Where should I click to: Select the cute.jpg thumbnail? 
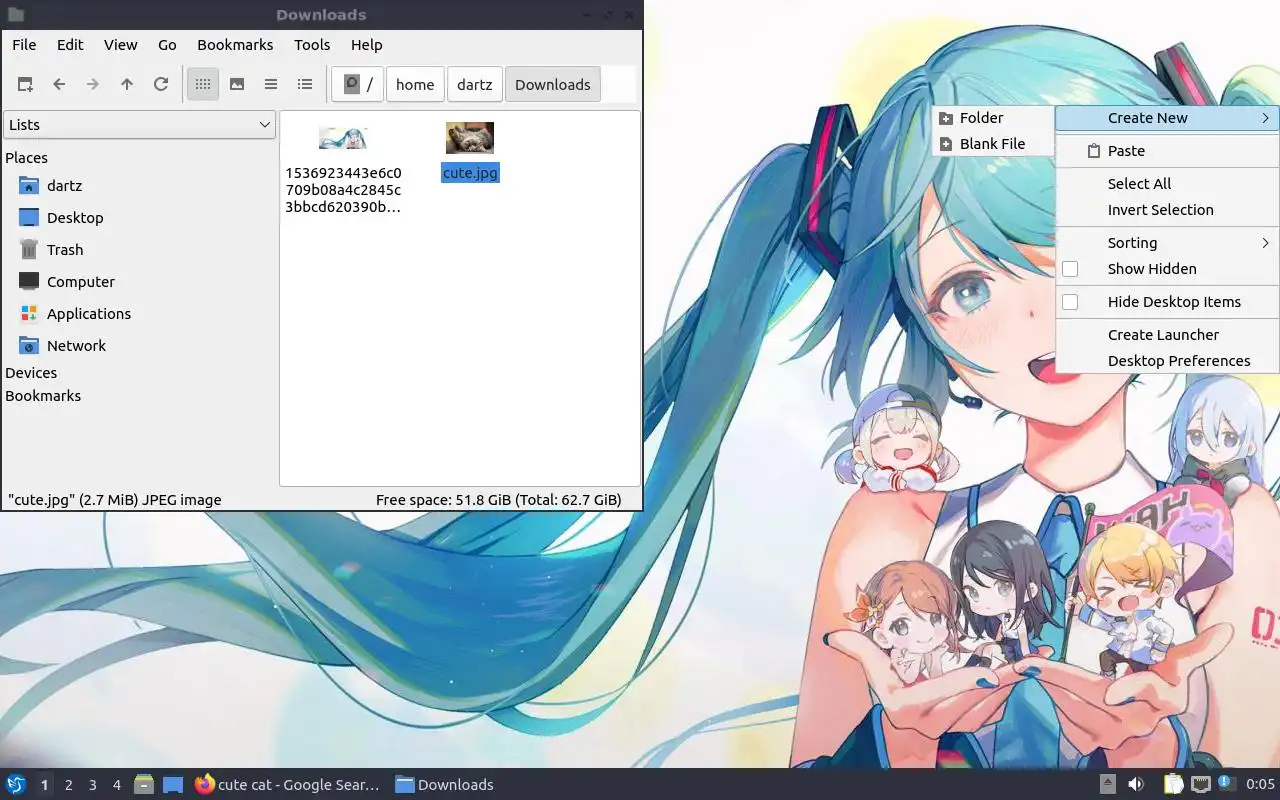tap(470, 138)
